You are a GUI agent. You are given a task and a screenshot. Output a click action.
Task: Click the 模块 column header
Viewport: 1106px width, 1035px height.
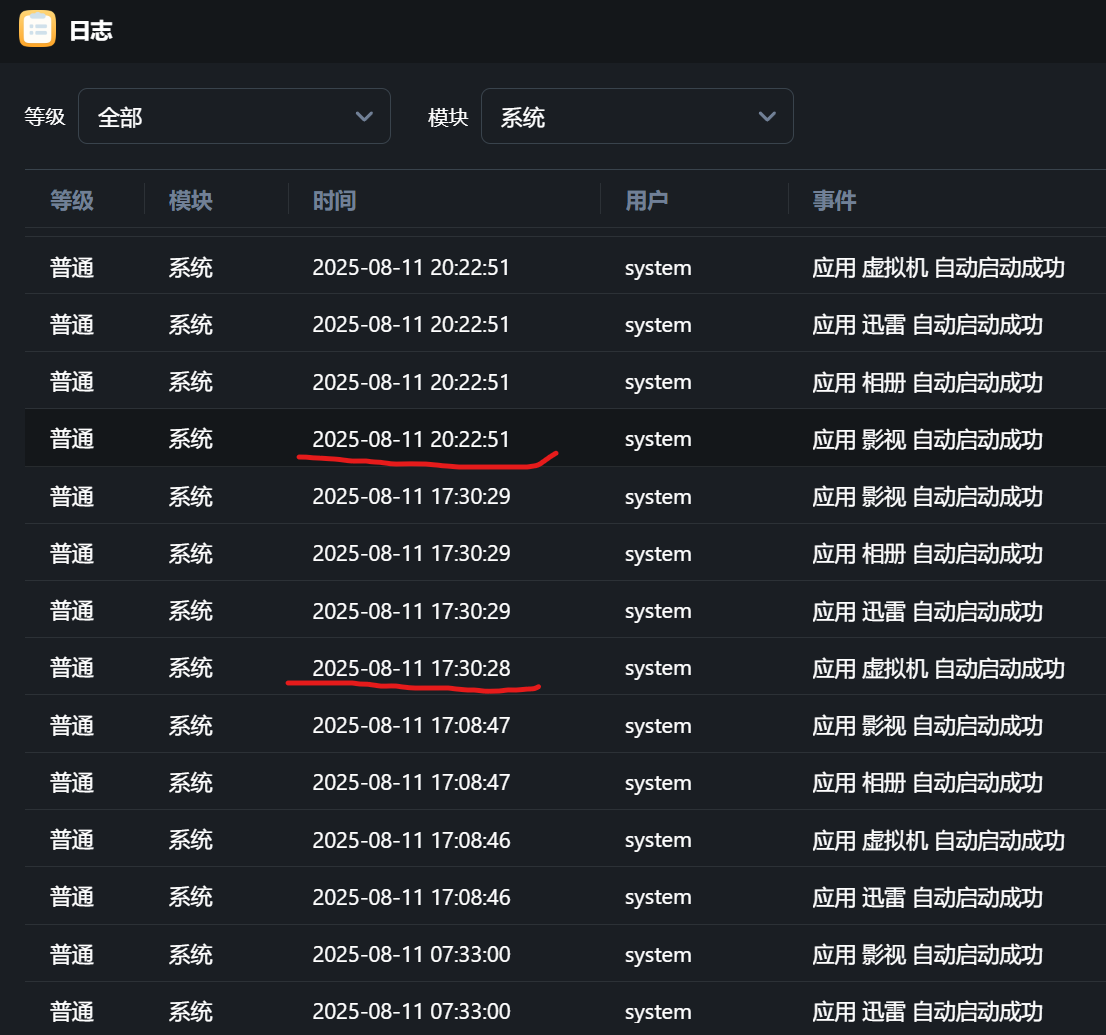coord(190,200)
